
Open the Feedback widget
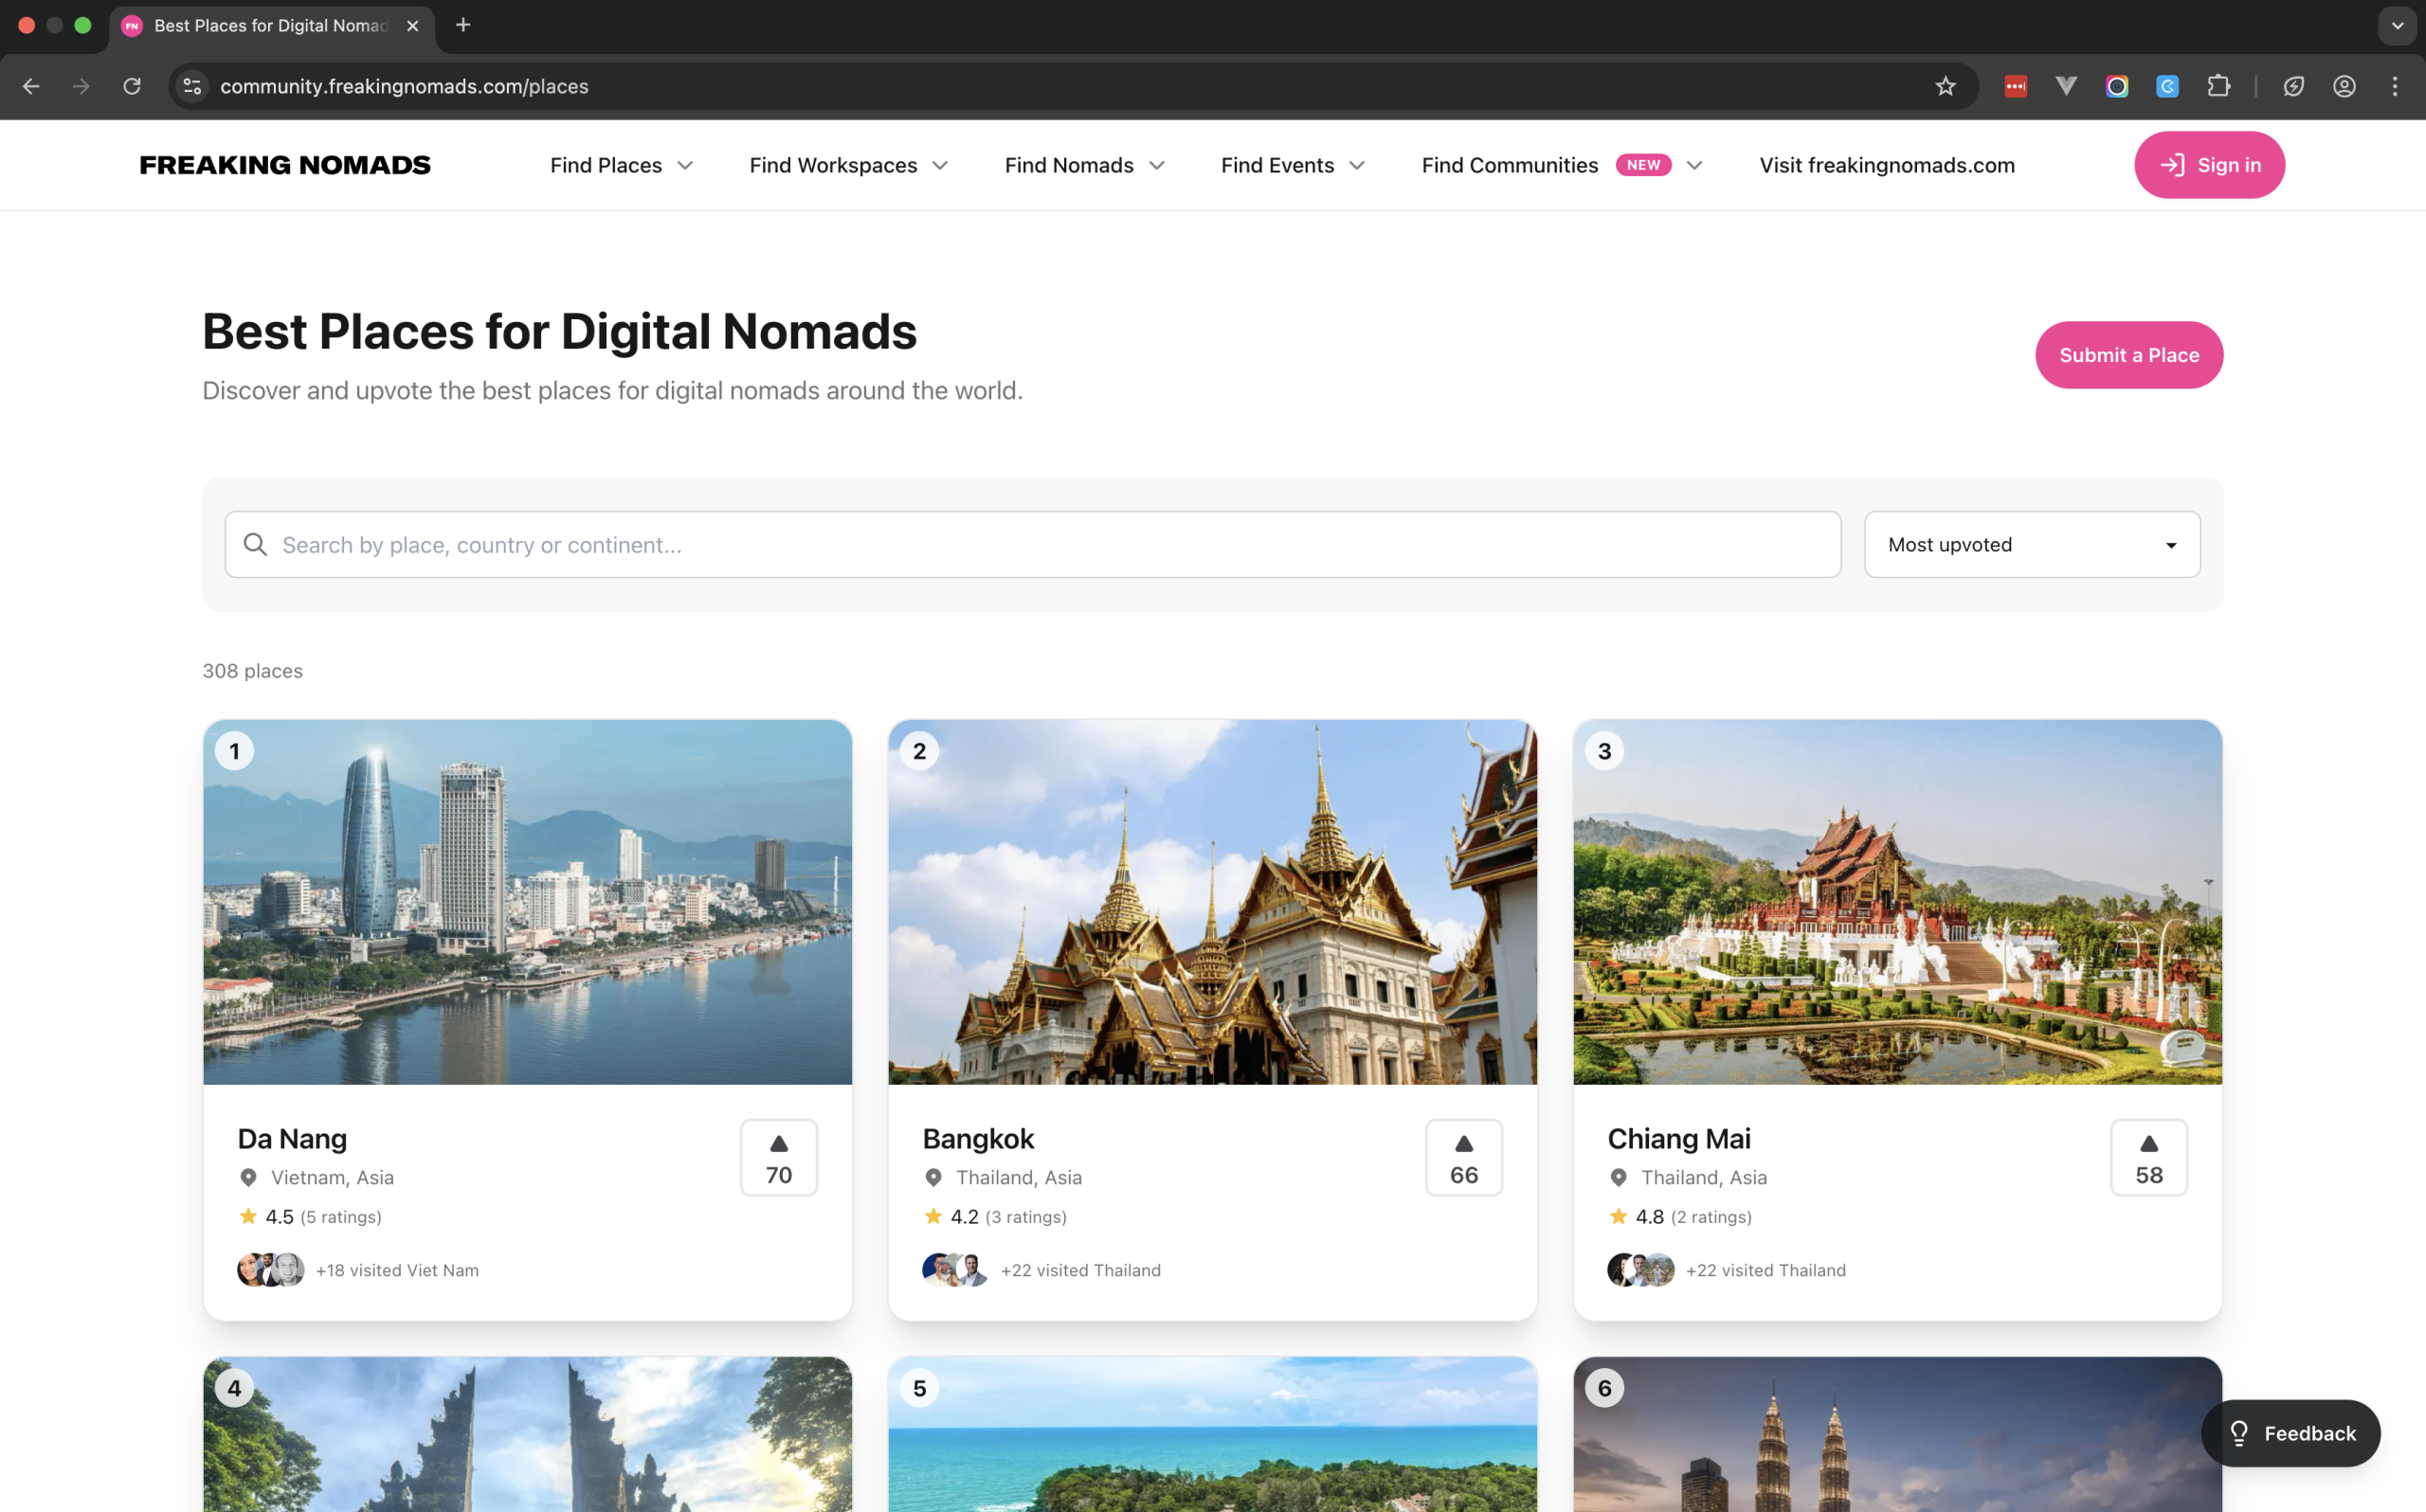(x=2291, y=1433)
